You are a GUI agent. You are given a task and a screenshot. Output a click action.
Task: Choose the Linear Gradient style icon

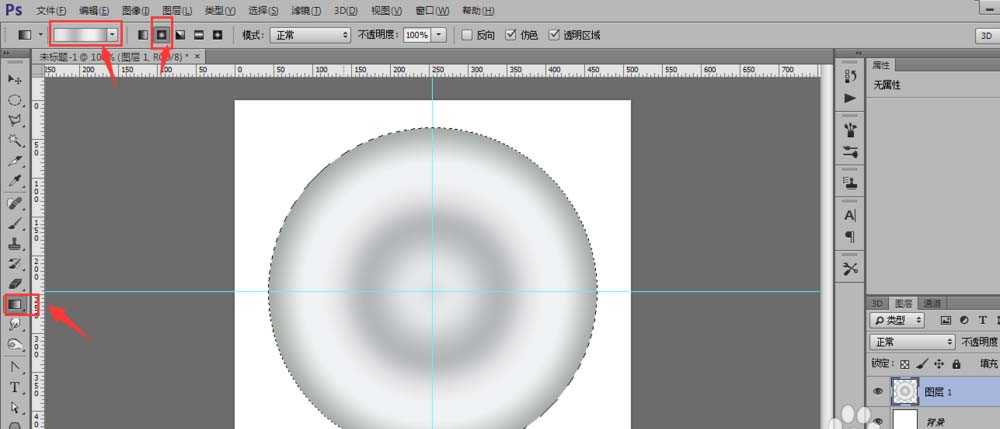pos(142,35)
